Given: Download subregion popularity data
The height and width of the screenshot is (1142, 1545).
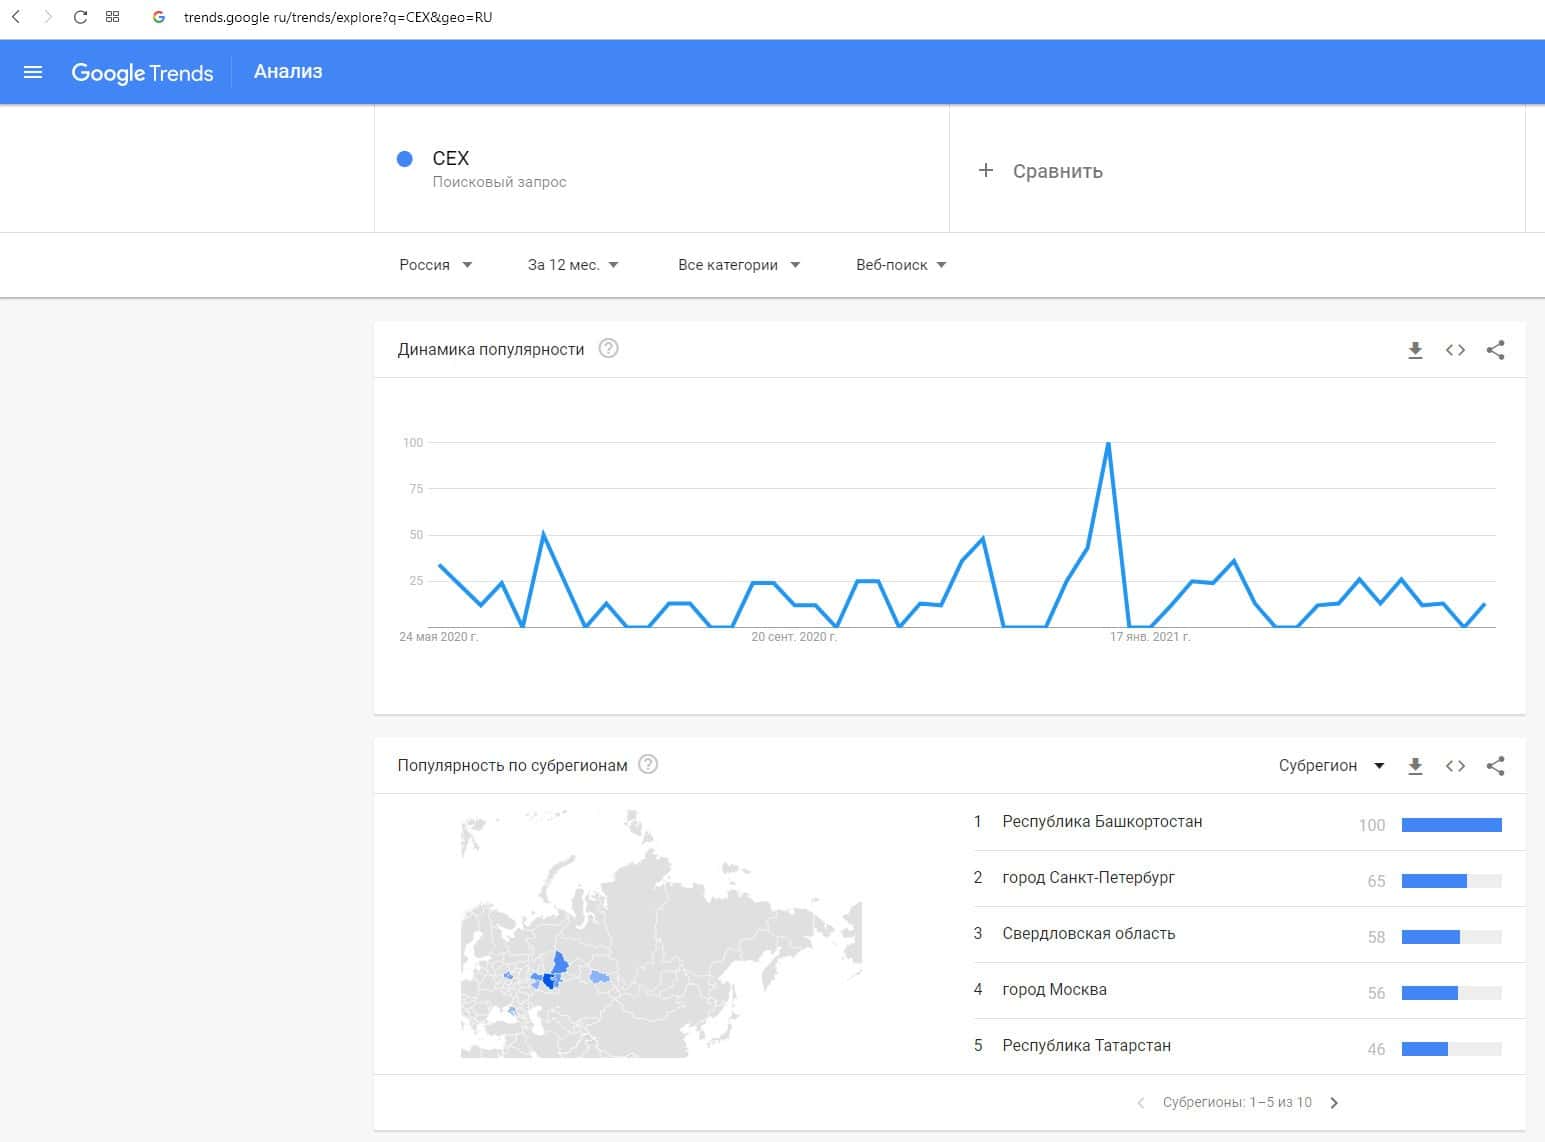Looking at the screenshot, I should pos(1415,766).
